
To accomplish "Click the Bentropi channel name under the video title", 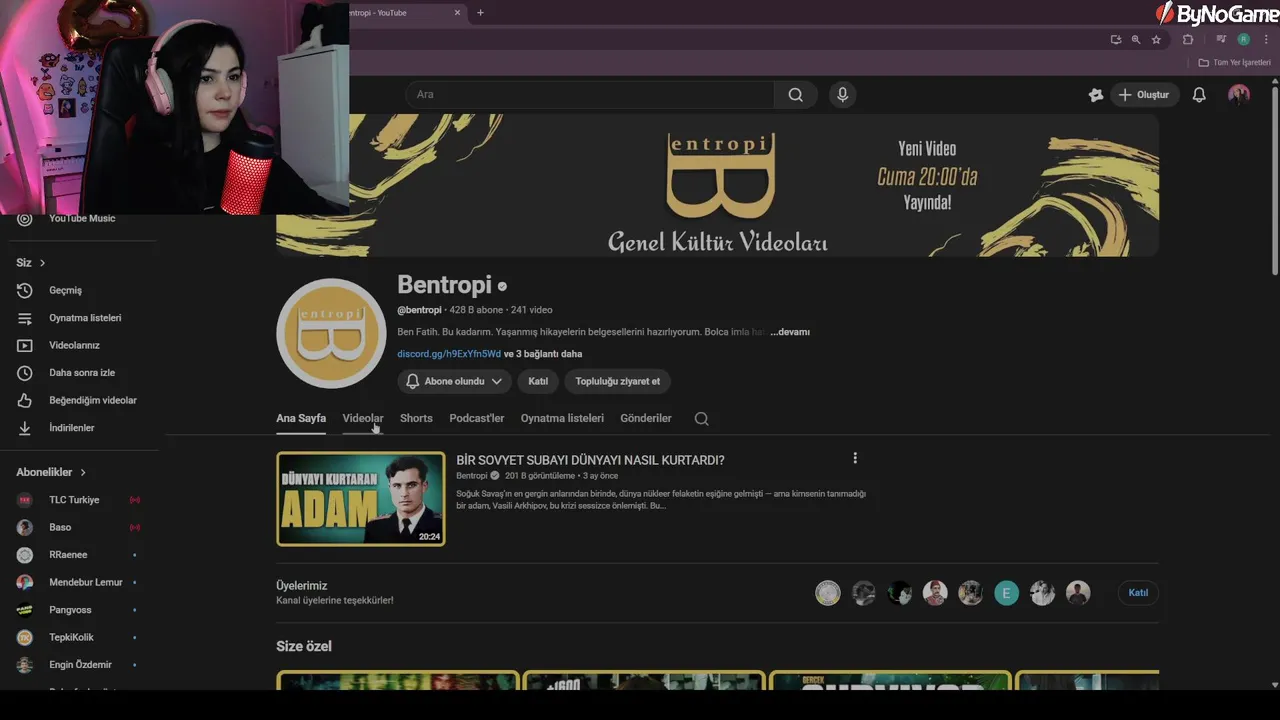I will pos(471,476).
